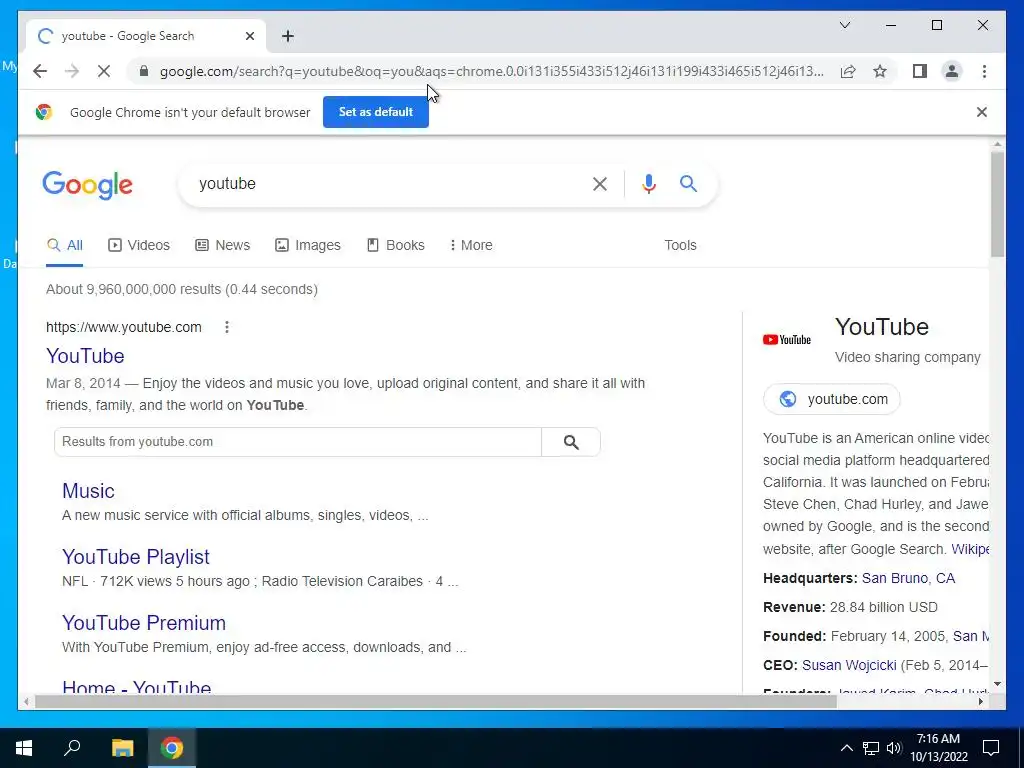Submit search with the blue magnifier icon
This screenshot has width=1024, height=768.
tap(688, 184)
